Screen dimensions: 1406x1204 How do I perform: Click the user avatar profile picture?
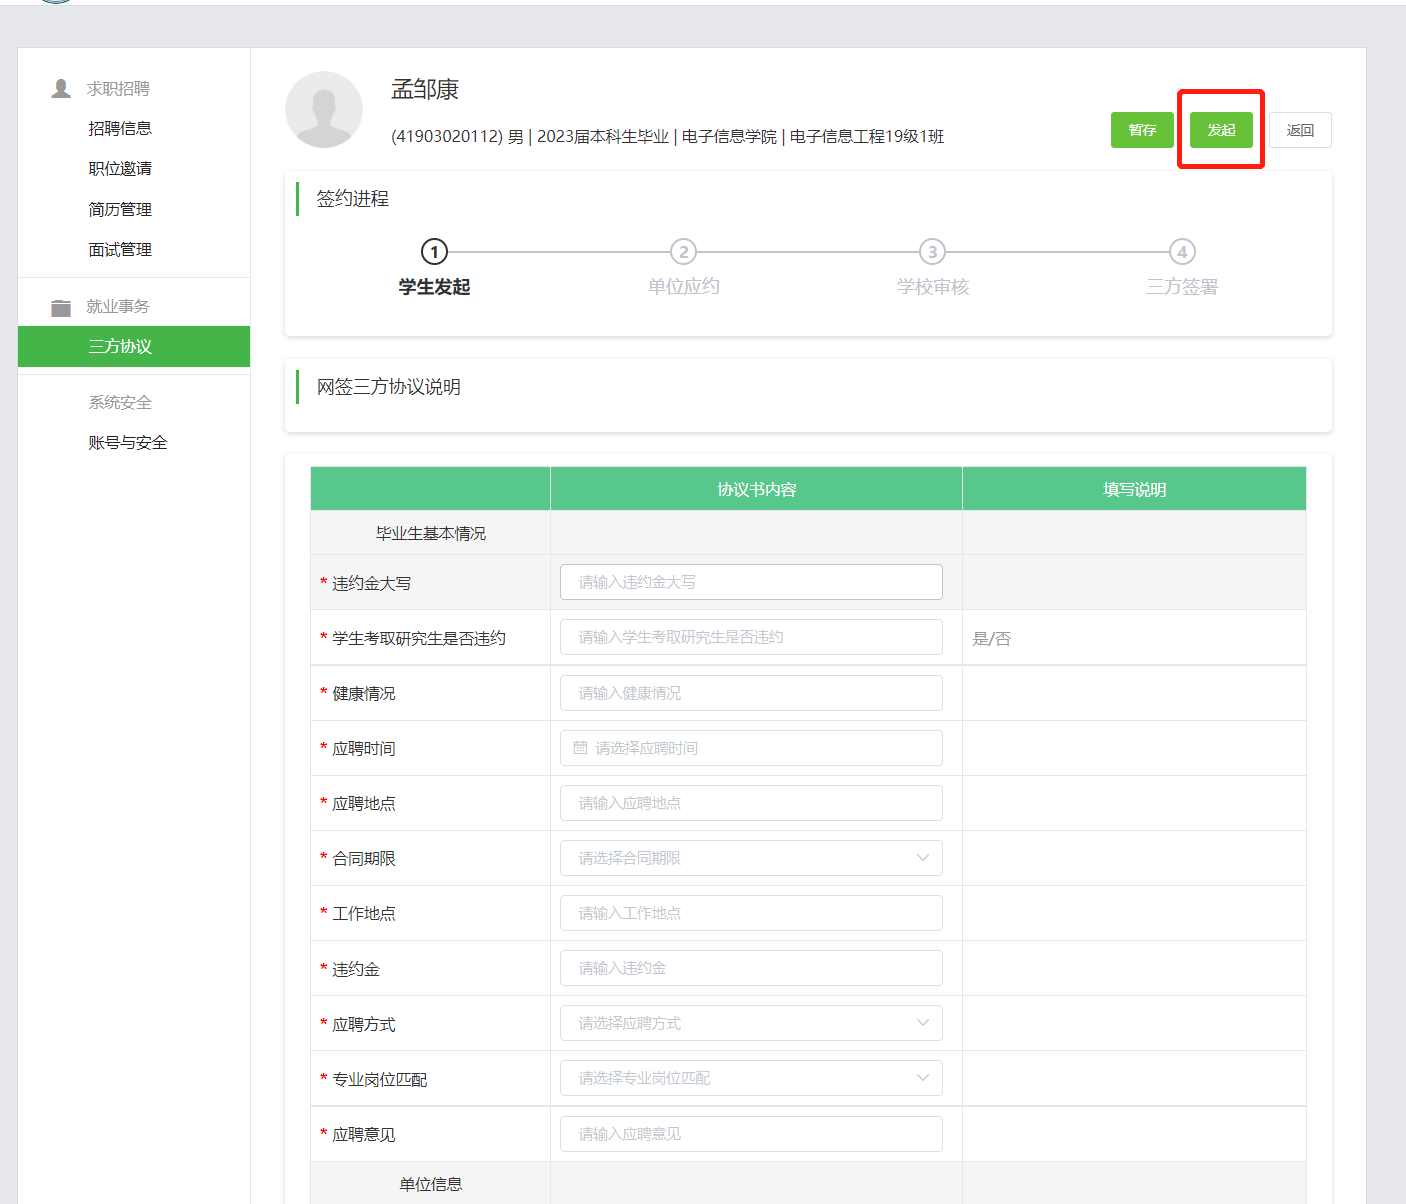pyautogui.click(x=323, y=110)
